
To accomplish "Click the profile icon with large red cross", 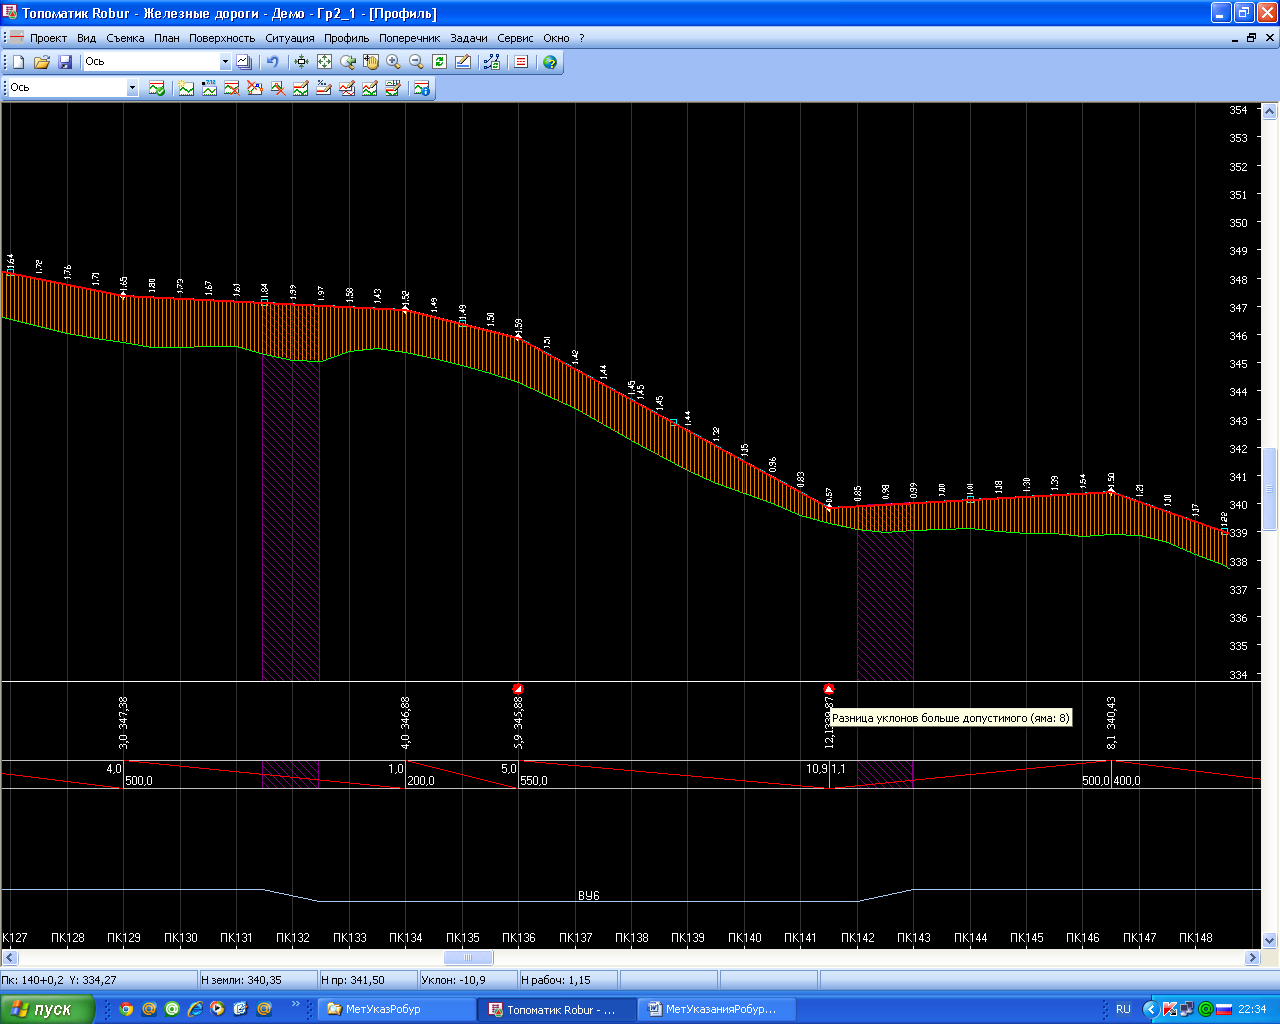I will (x=232, y=88).
